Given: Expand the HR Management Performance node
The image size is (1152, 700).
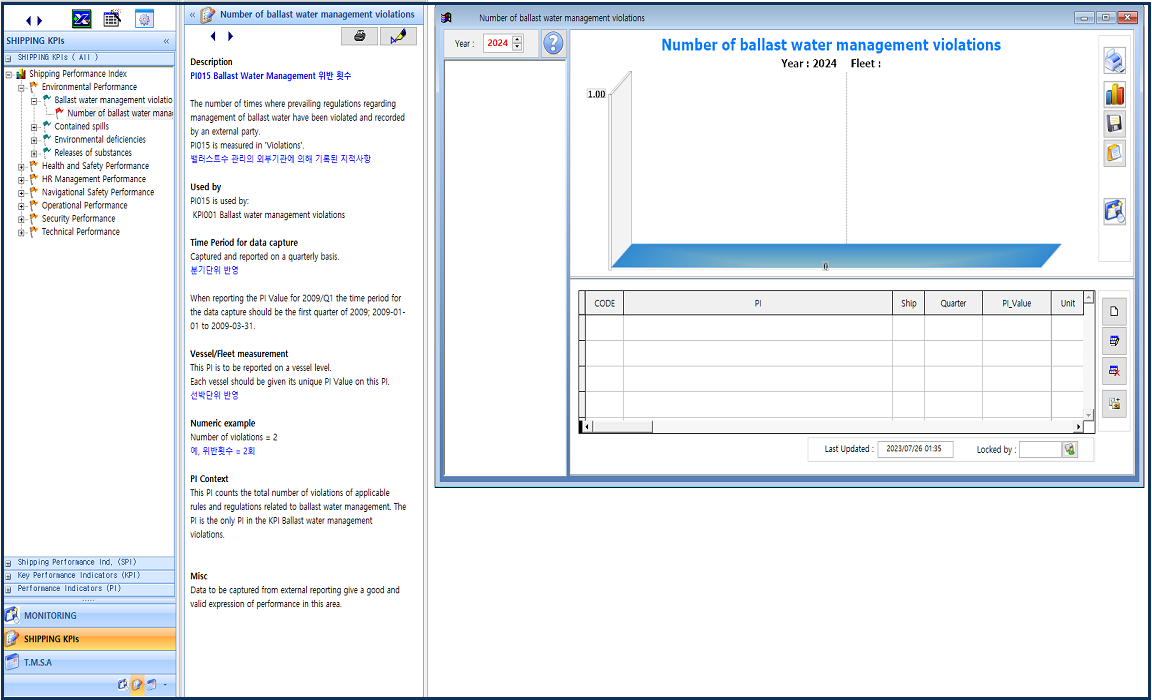Looking at the screenshot, I should point(21,180).
